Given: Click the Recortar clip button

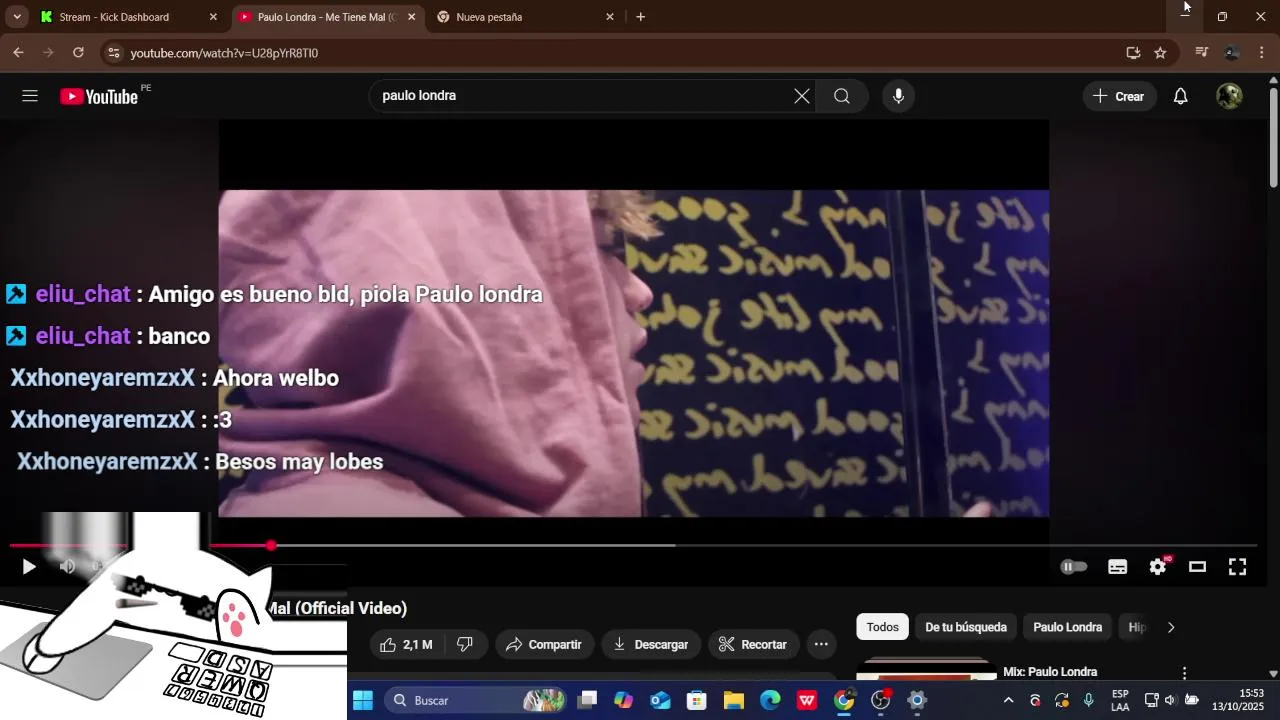Looking at the screenshot, I should (x=753, y=645).
